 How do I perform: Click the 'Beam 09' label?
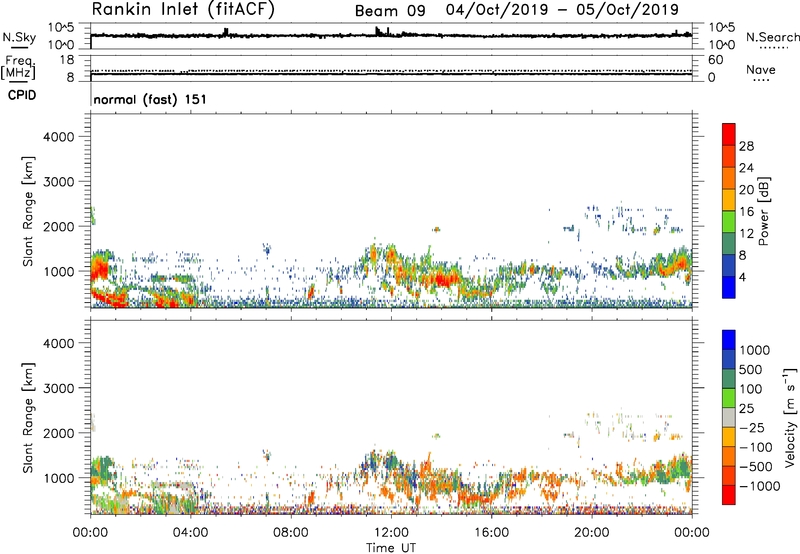click(x=390, y=11)
